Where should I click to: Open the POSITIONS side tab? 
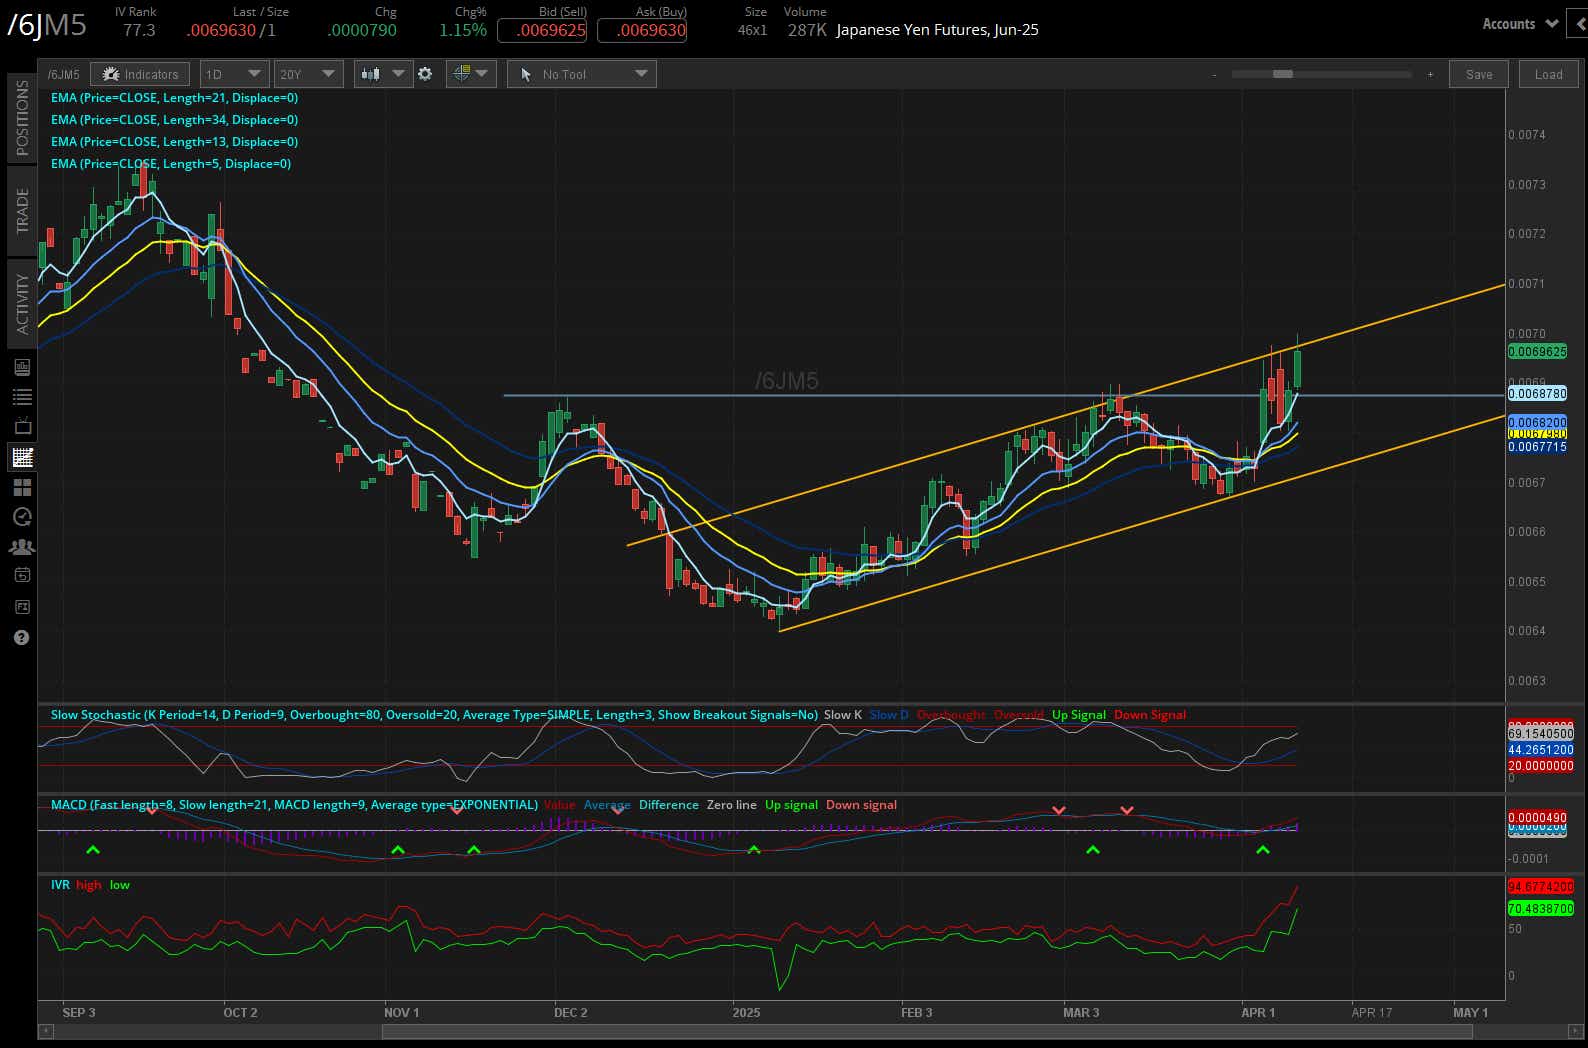point(22,117)
